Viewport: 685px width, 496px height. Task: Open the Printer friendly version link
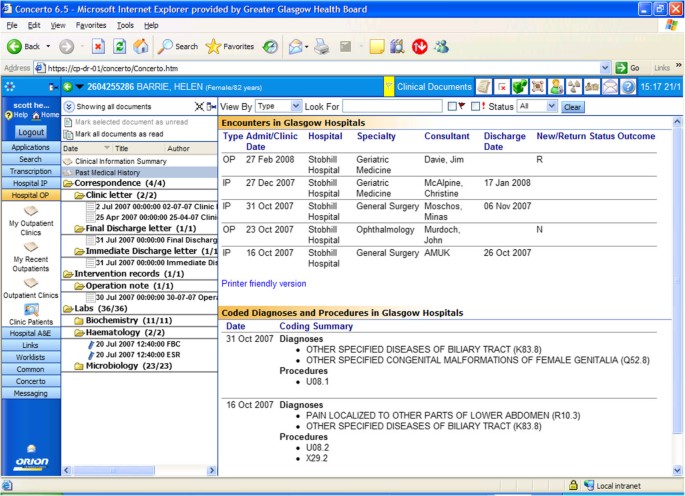[264, 283]
